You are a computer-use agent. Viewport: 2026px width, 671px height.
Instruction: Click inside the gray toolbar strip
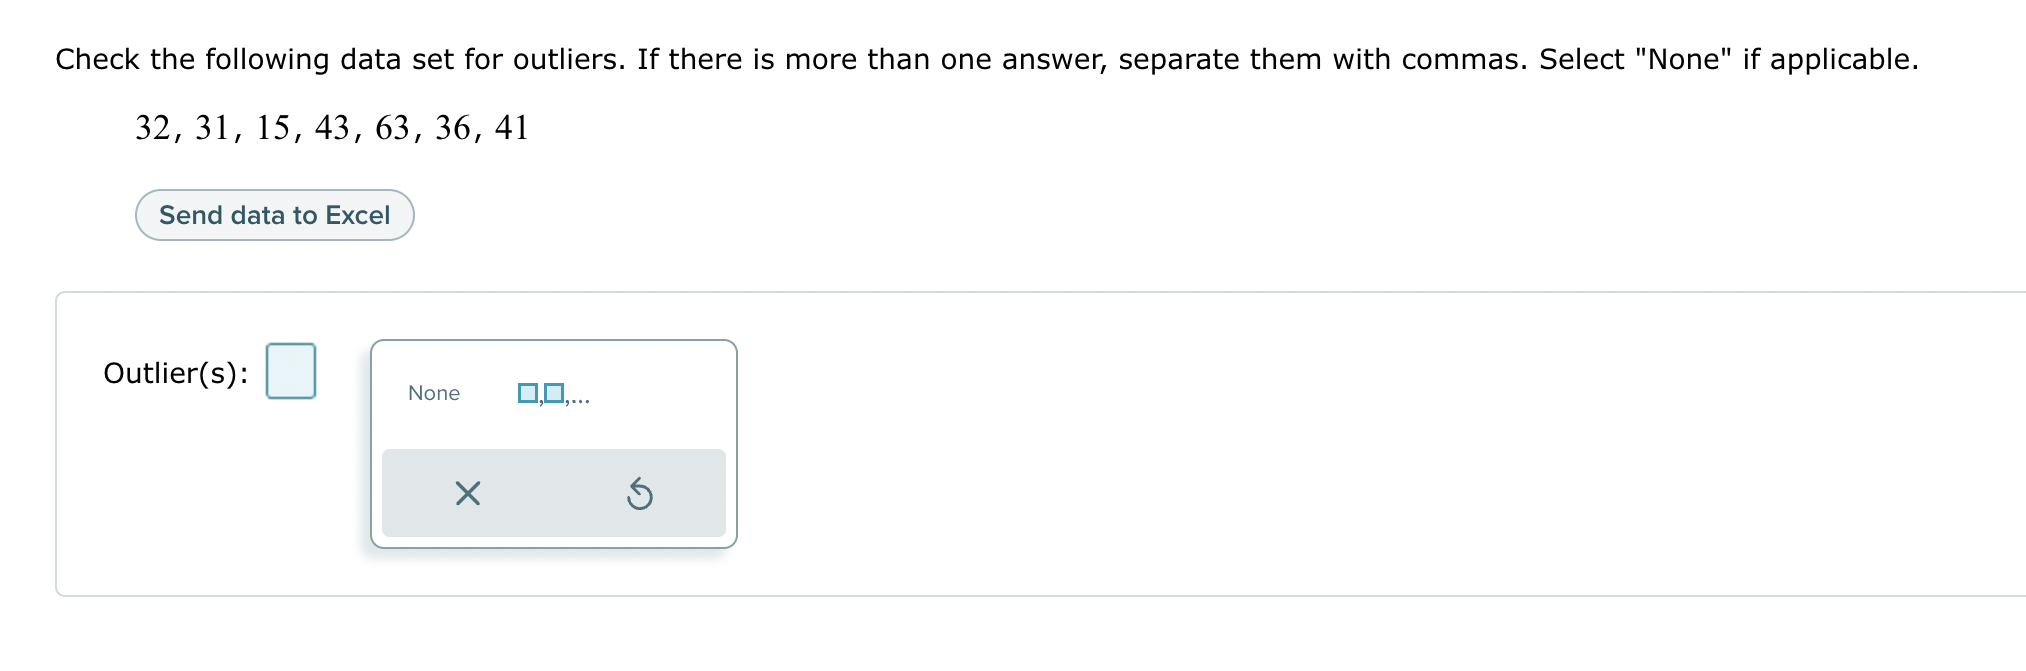tap(553, 492)
